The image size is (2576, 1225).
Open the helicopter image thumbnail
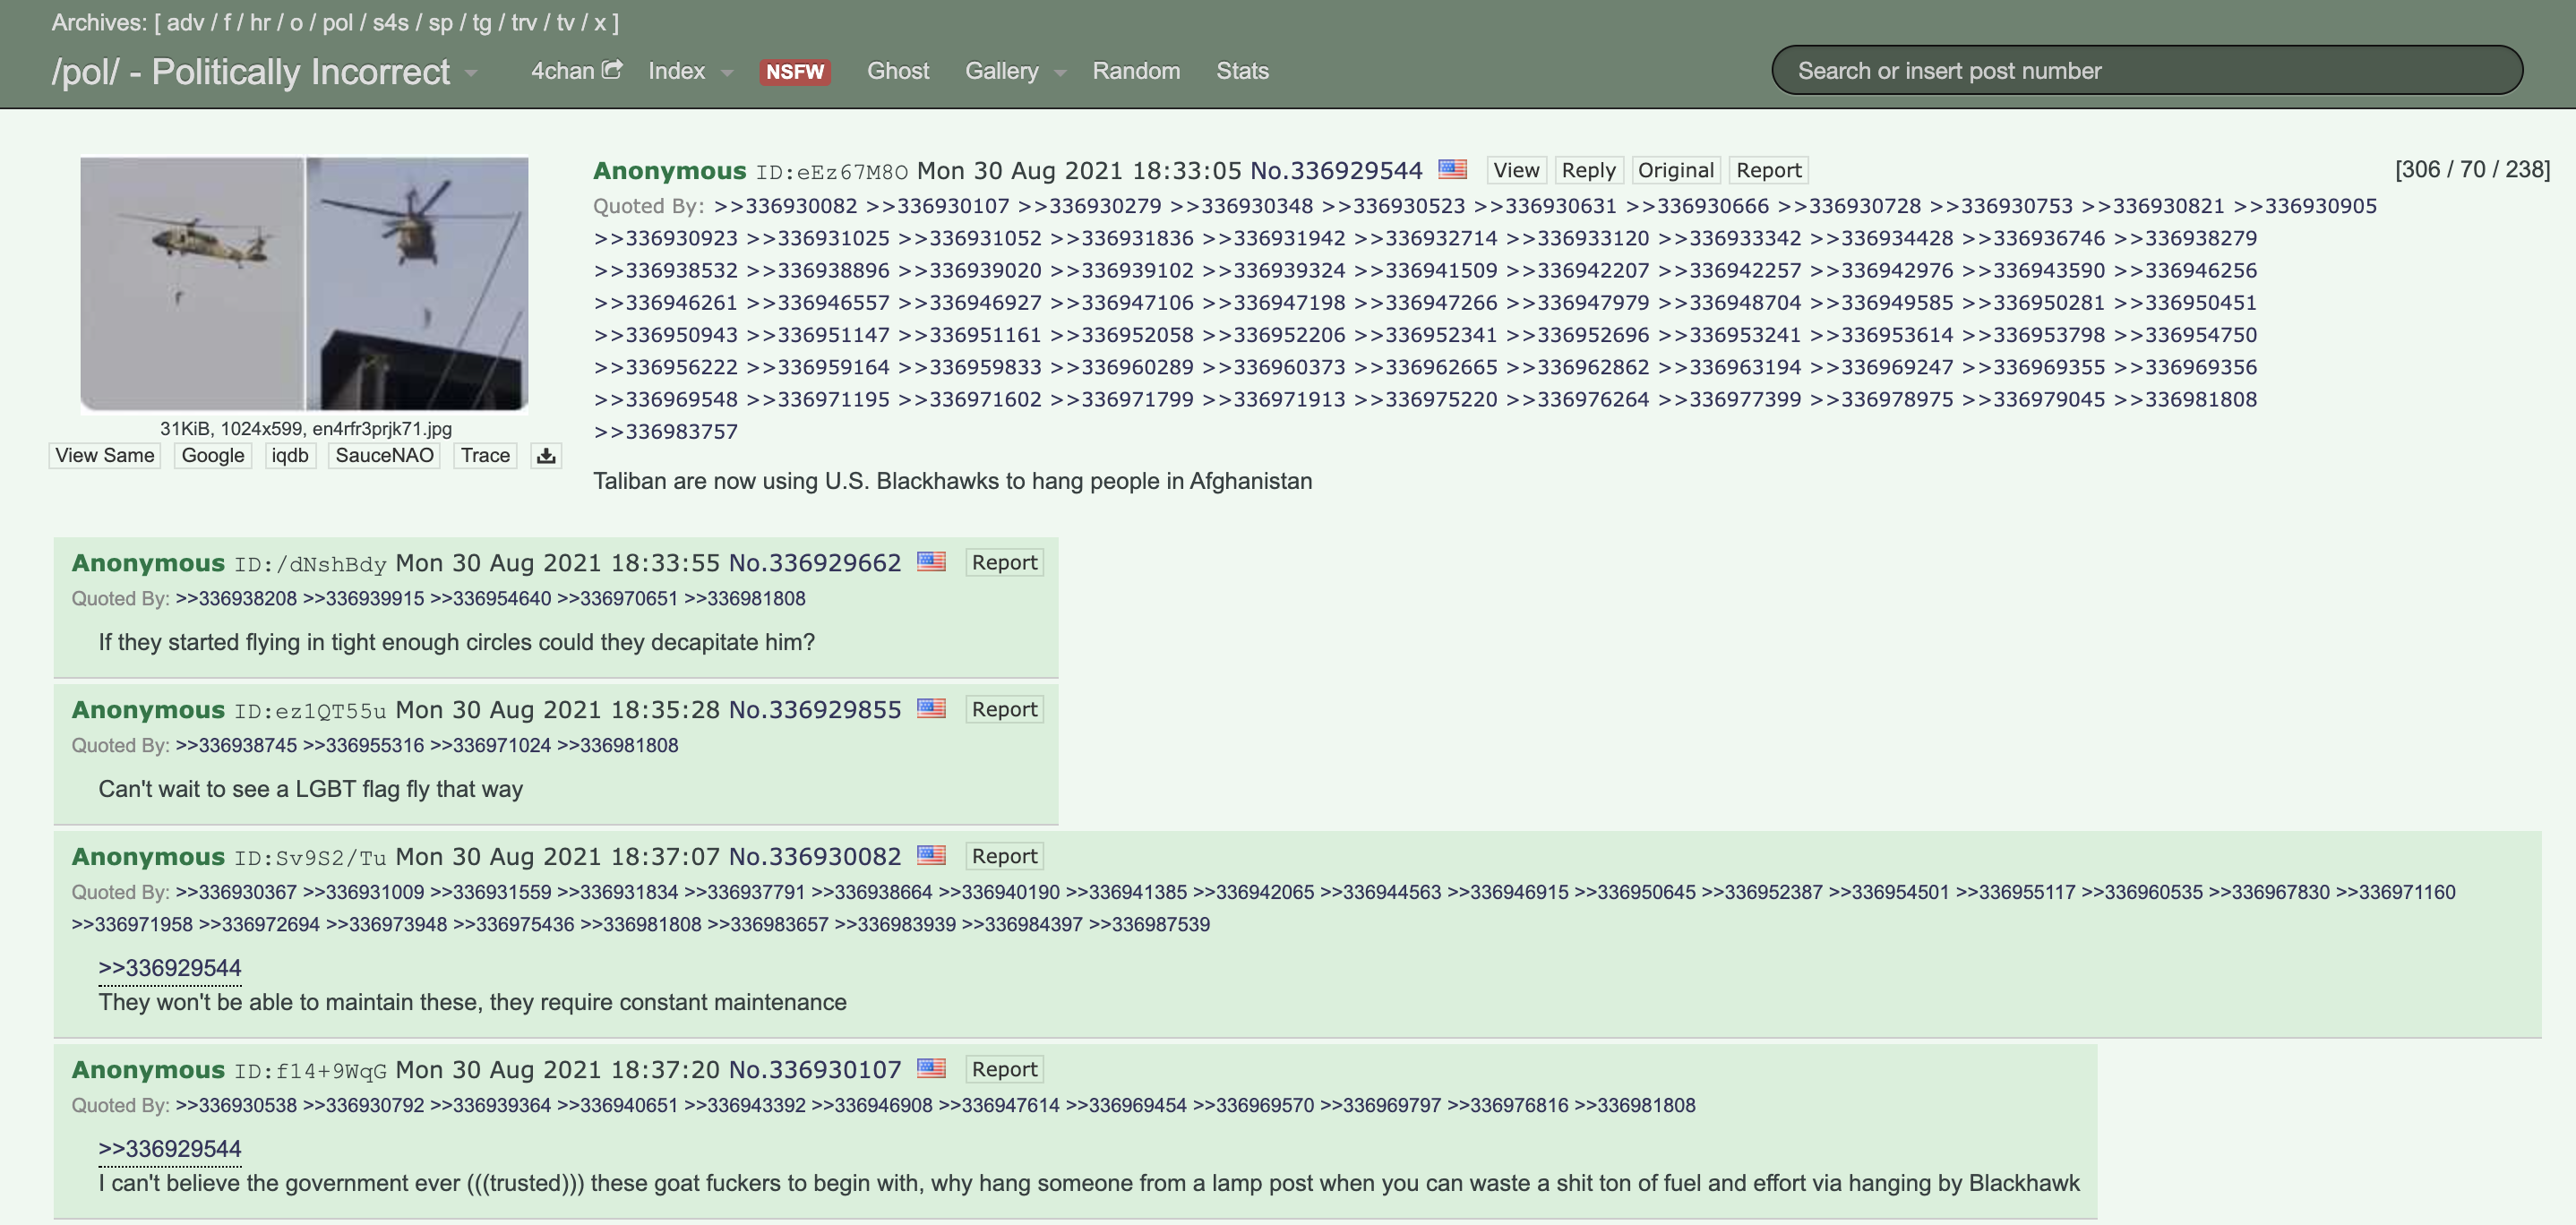[304, 284]
